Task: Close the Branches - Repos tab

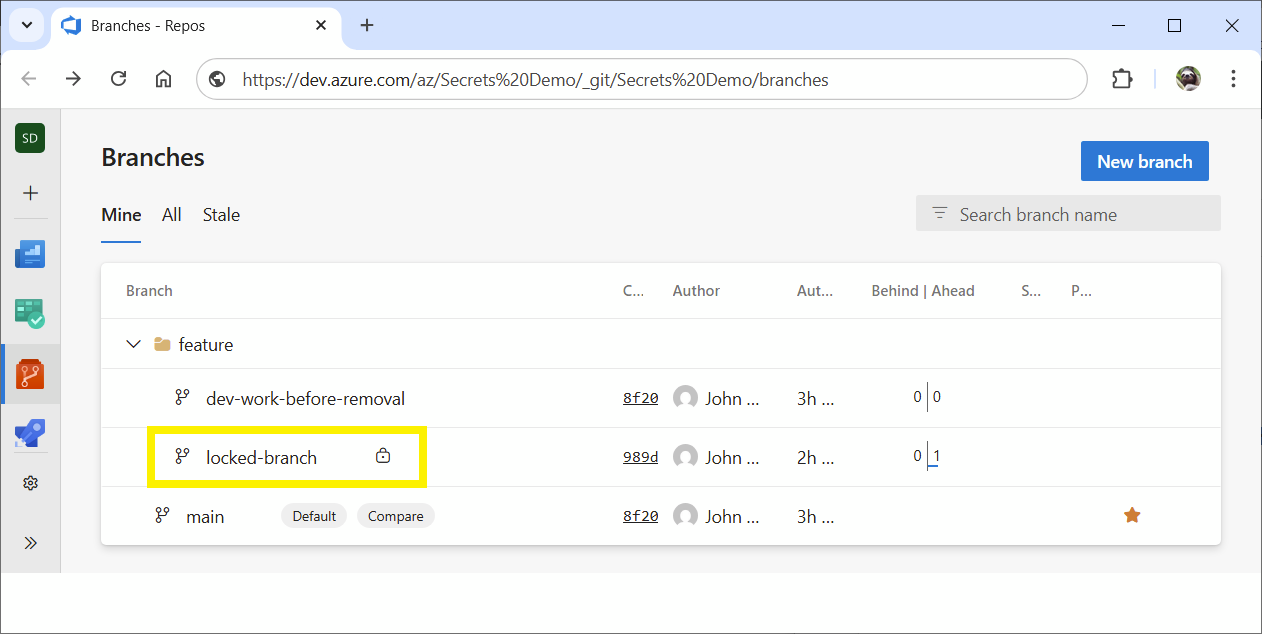Action: (321, 25)
